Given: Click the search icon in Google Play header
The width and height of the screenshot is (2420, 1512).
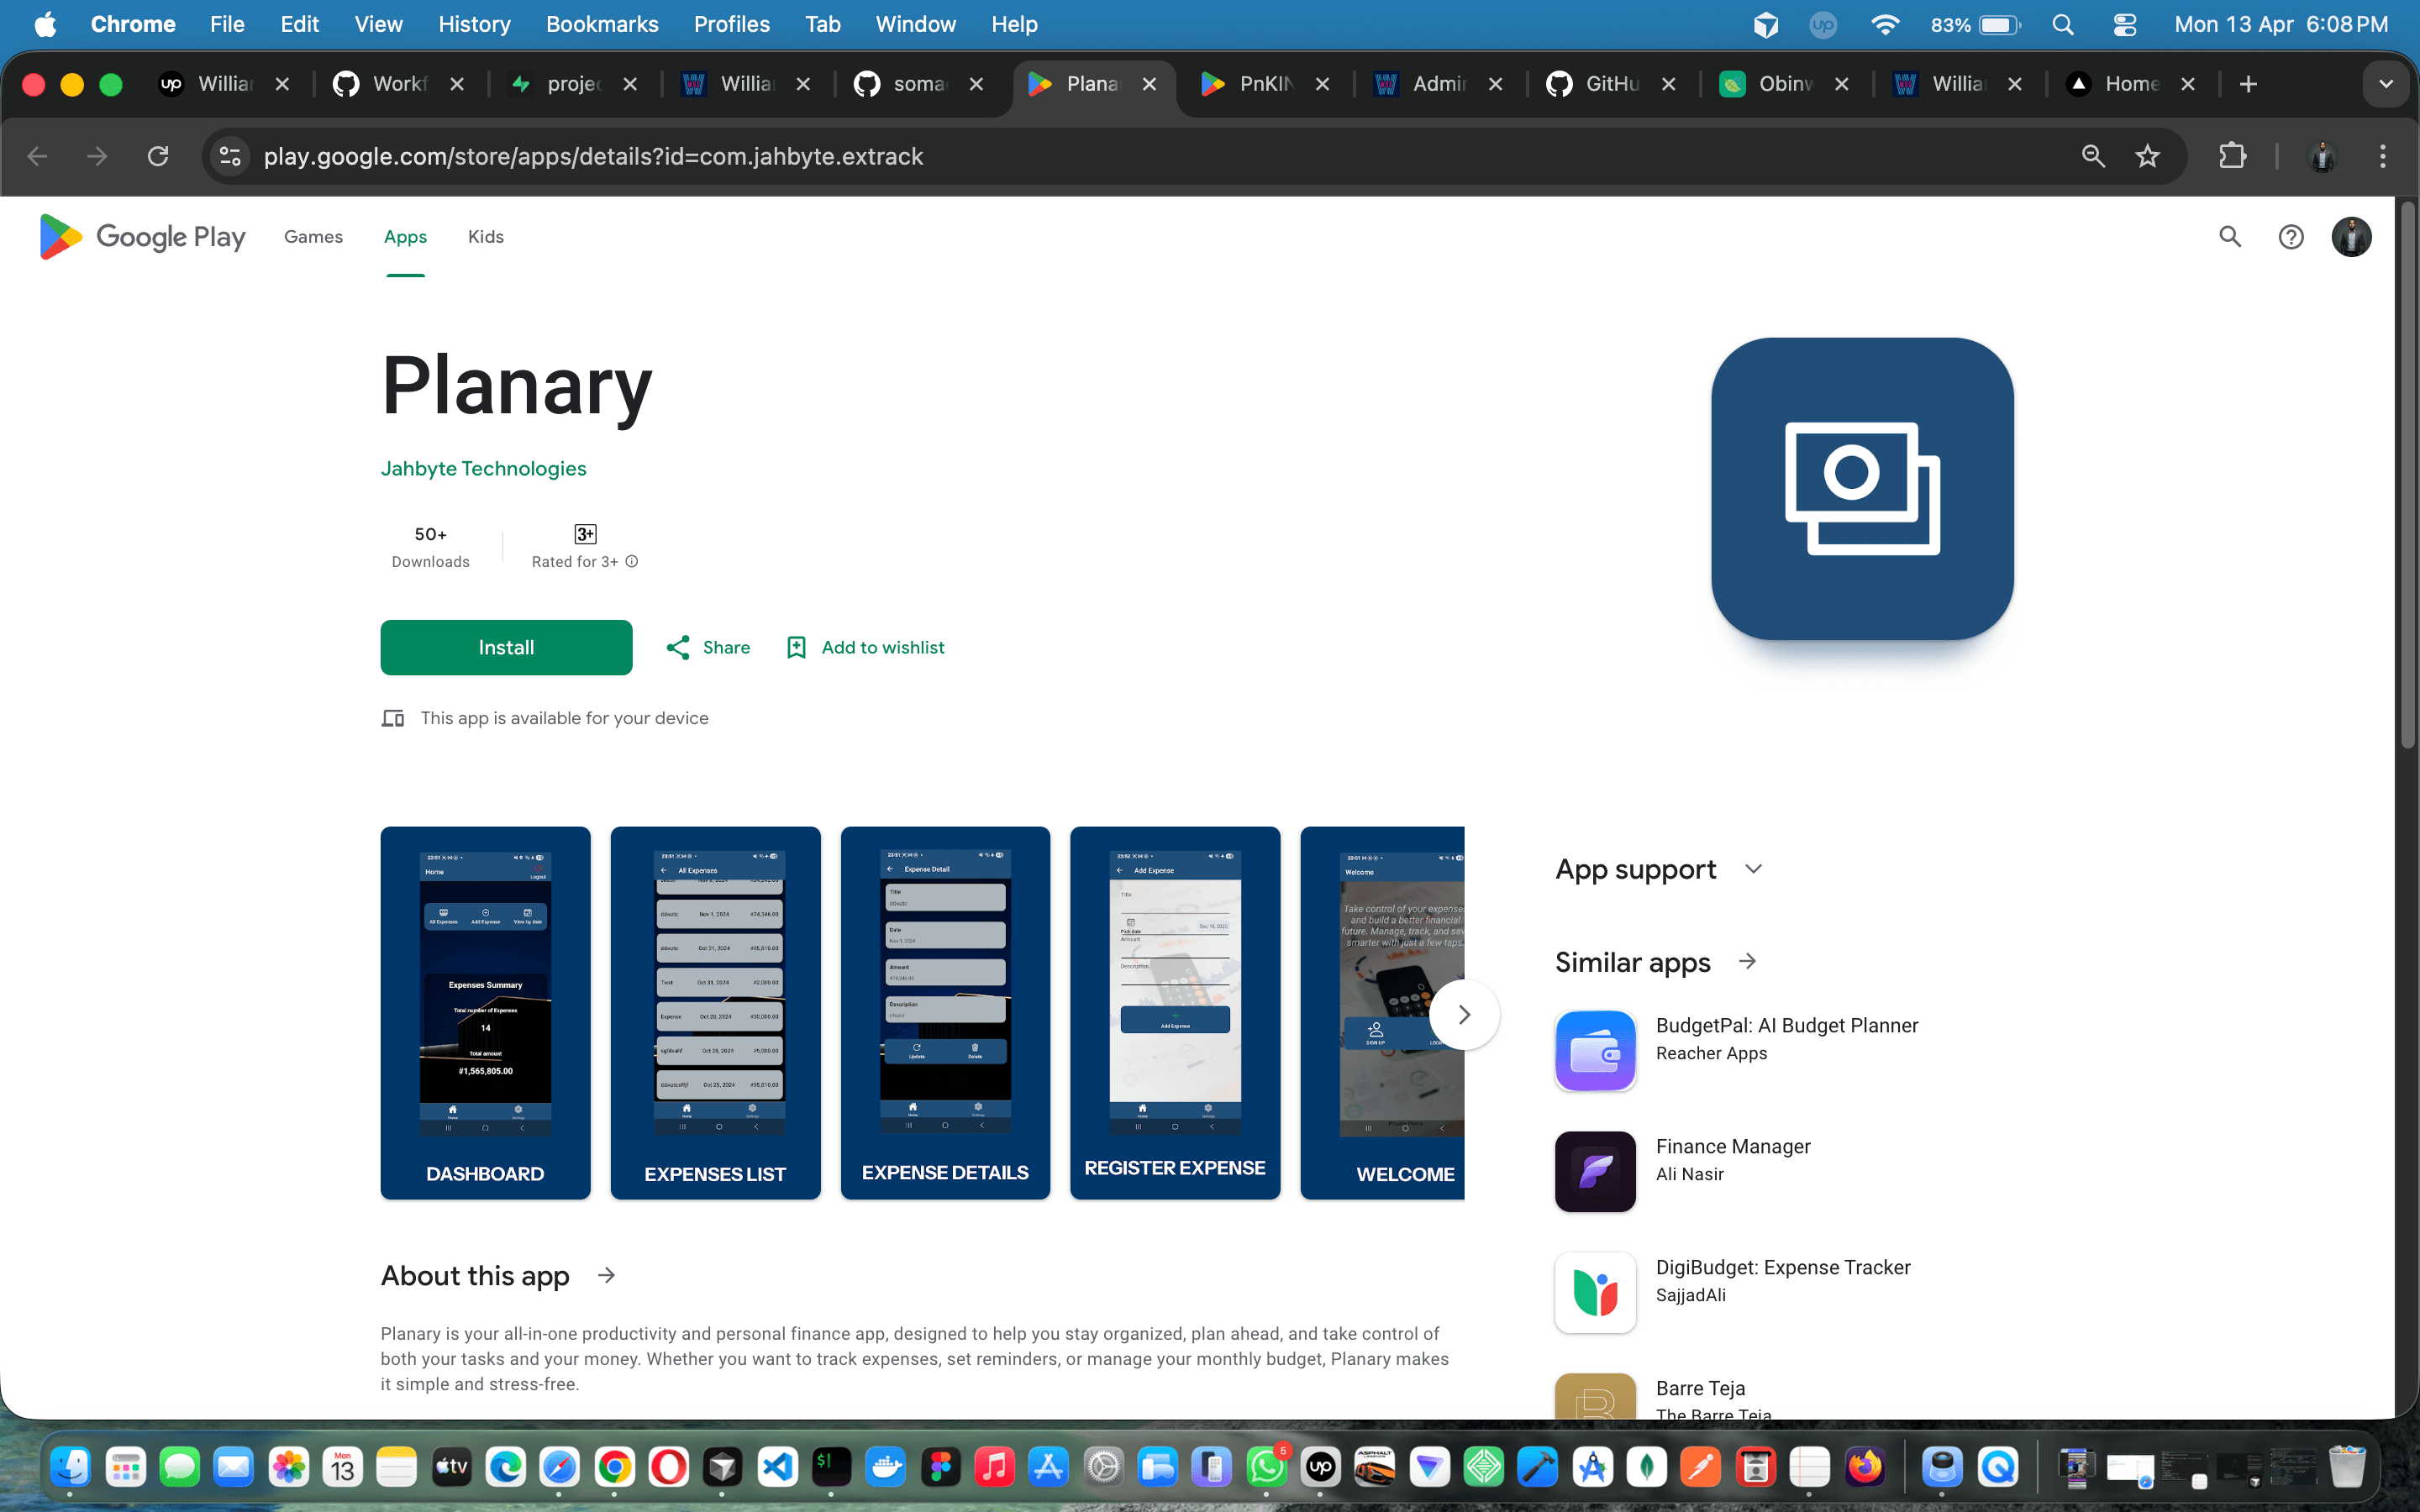Looking at the screenshot, I should point(2230,237).
